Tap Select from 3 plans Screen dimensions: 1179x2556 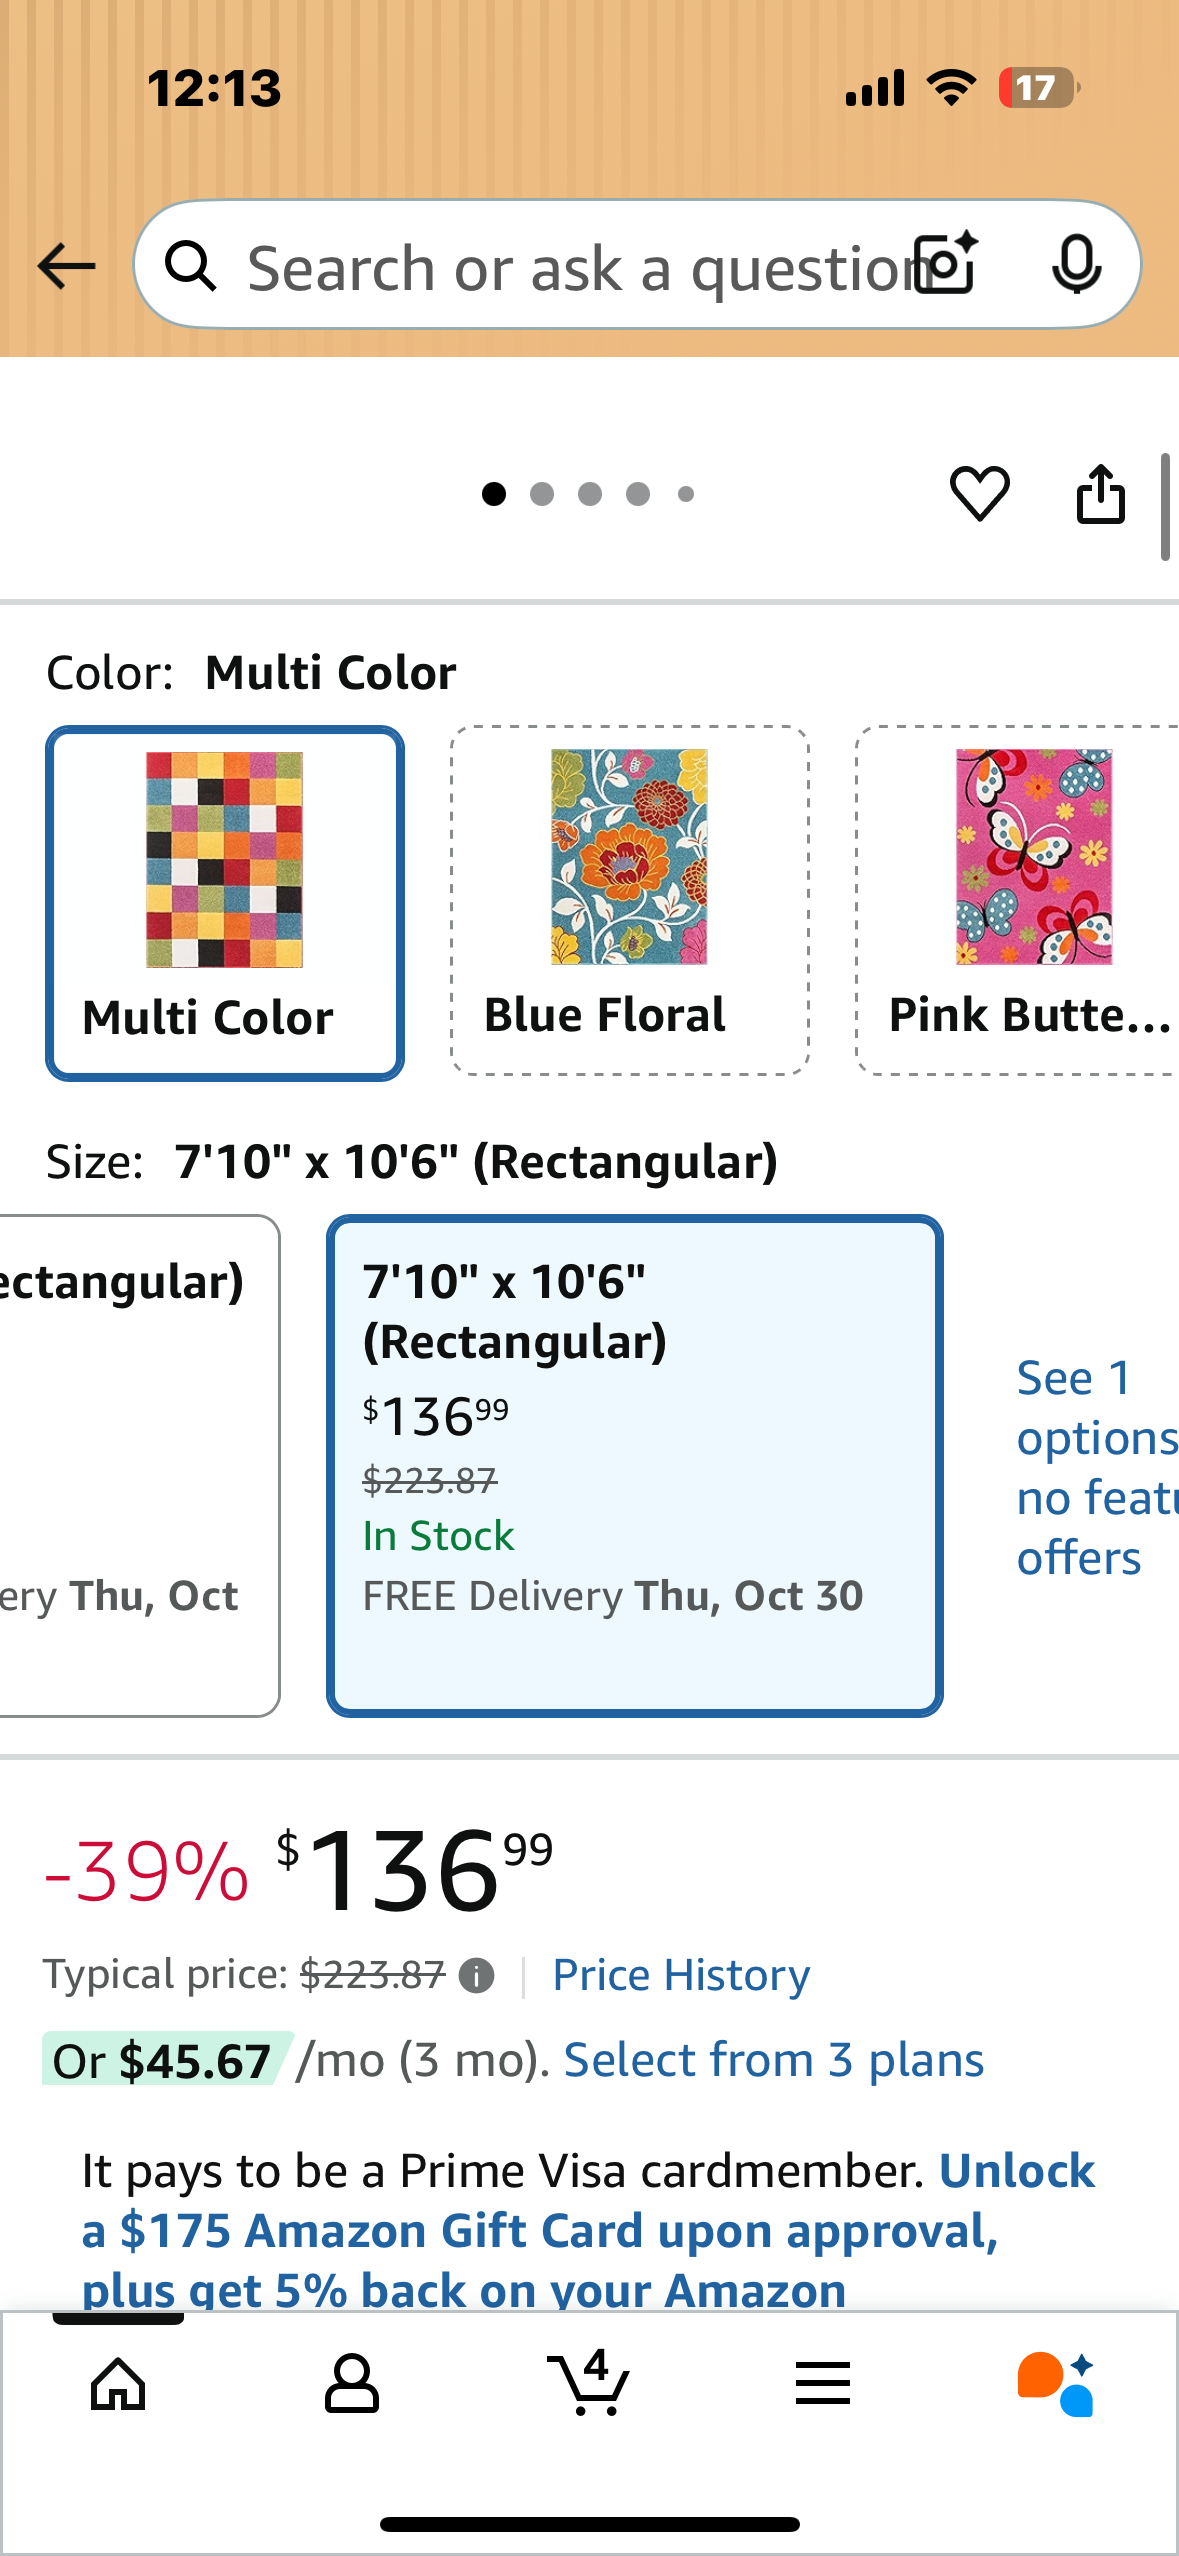773,2058
